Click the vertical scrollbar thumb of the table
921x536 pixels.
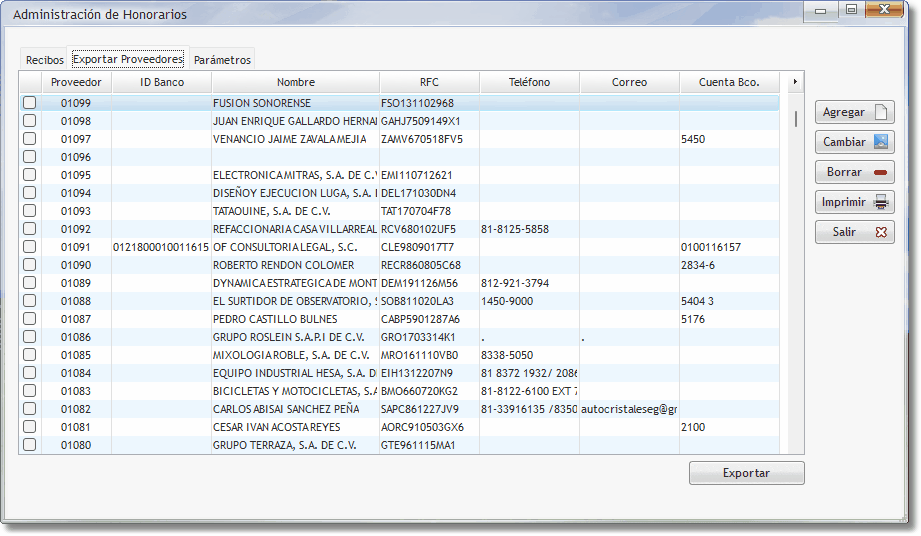[x=796, y=119]
